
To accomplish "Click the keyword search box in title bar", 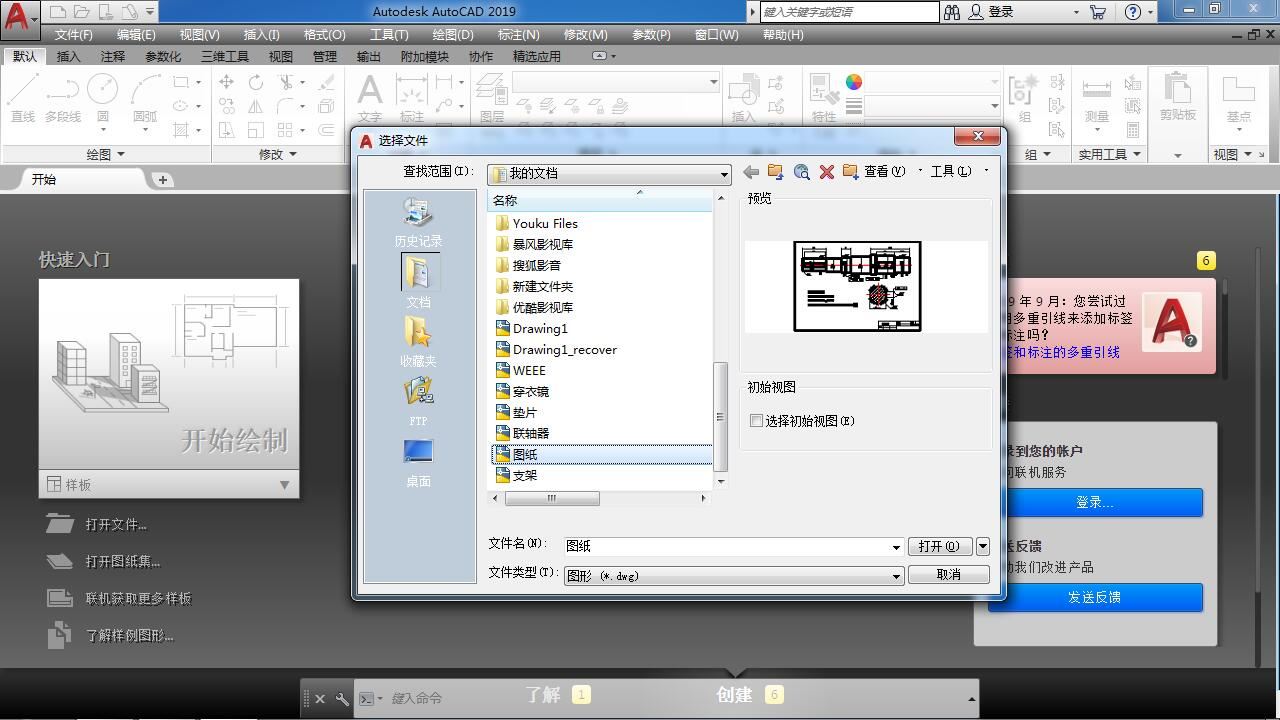I will tap(849, 12).
